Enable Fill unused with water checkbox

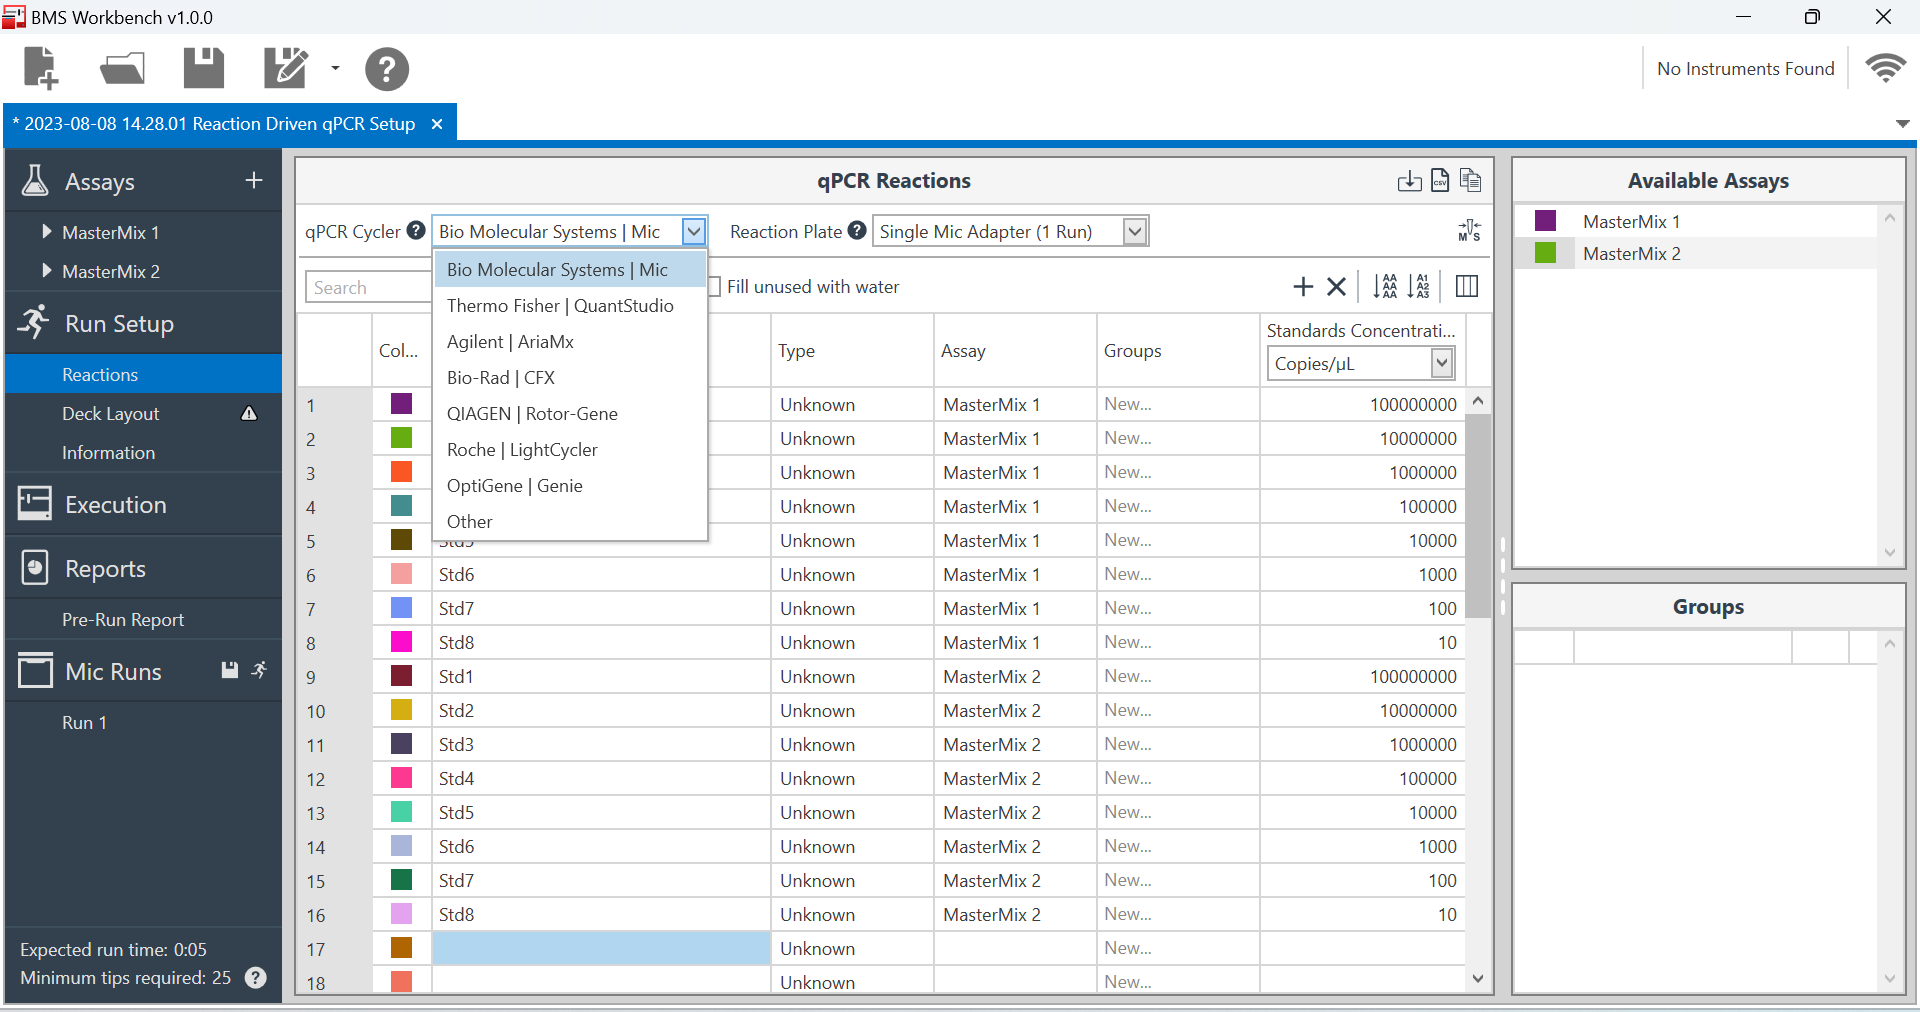(714, 287)
